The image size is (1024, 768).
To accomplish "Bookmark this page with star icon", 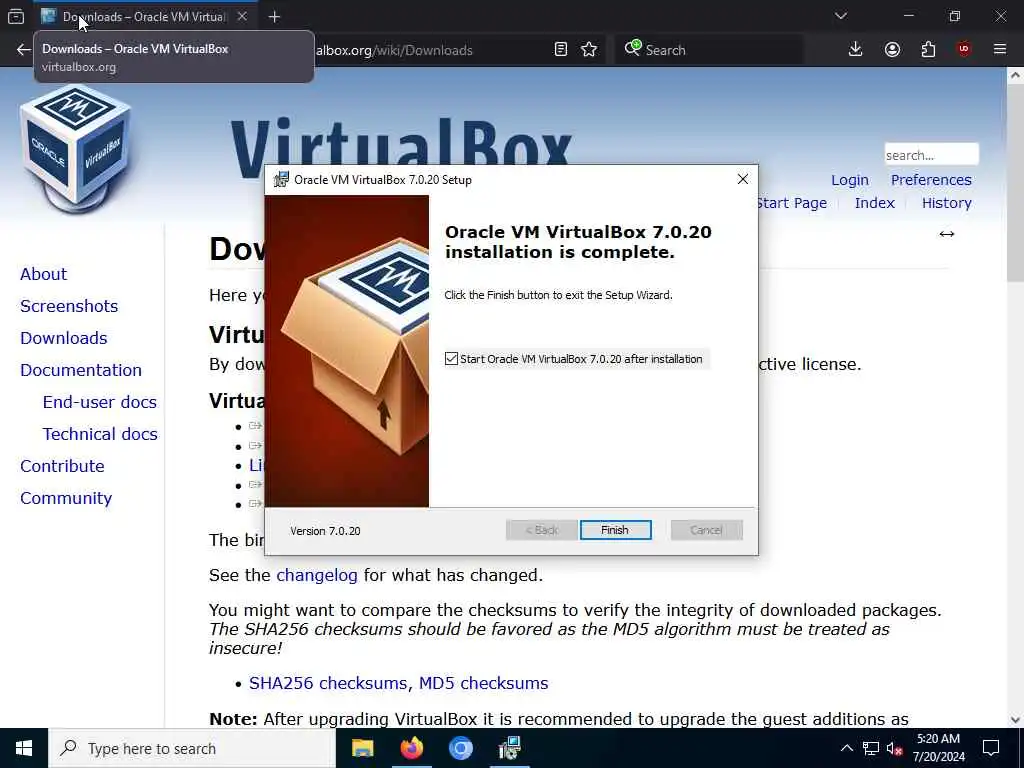I will tap(589, 50).
